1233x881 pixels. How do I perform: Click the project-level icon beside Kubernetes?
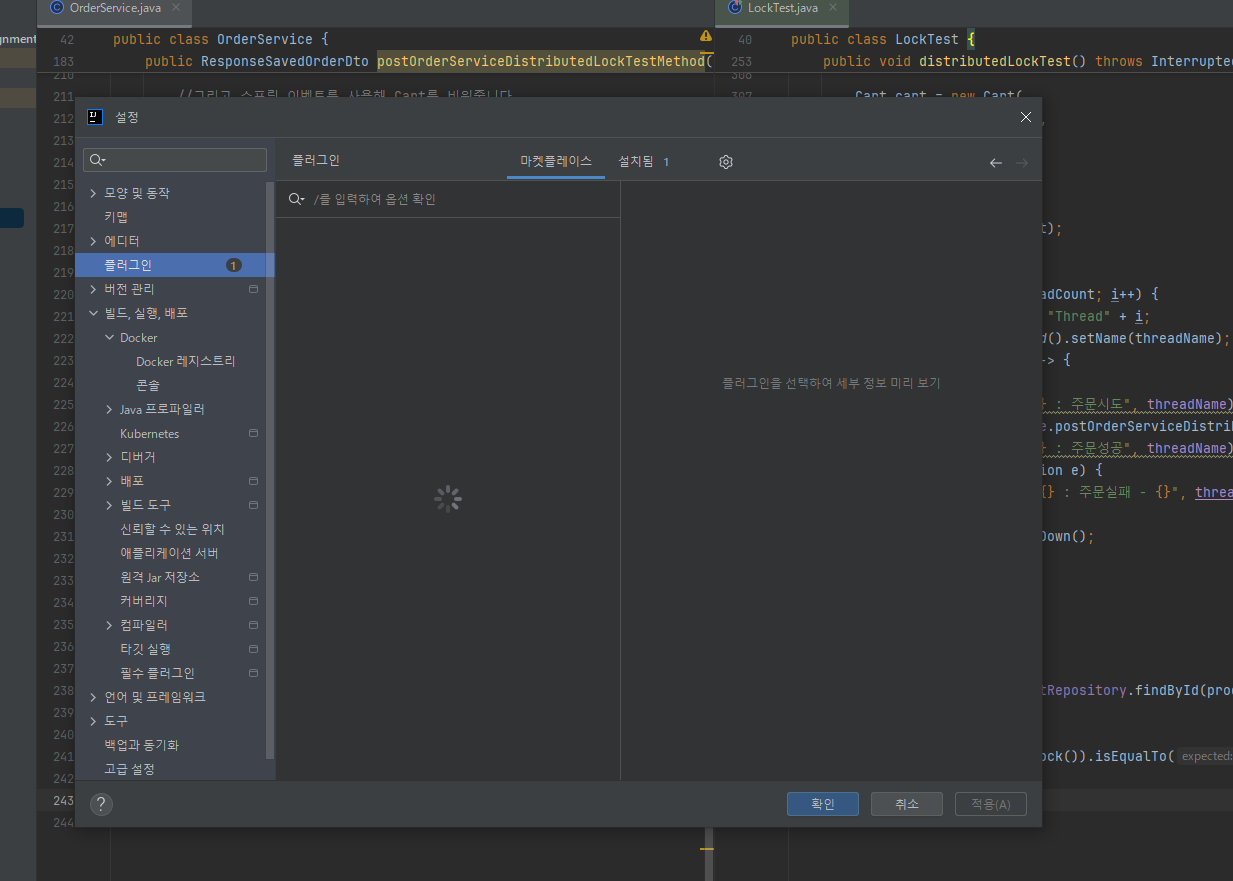(x=253, y=433)
